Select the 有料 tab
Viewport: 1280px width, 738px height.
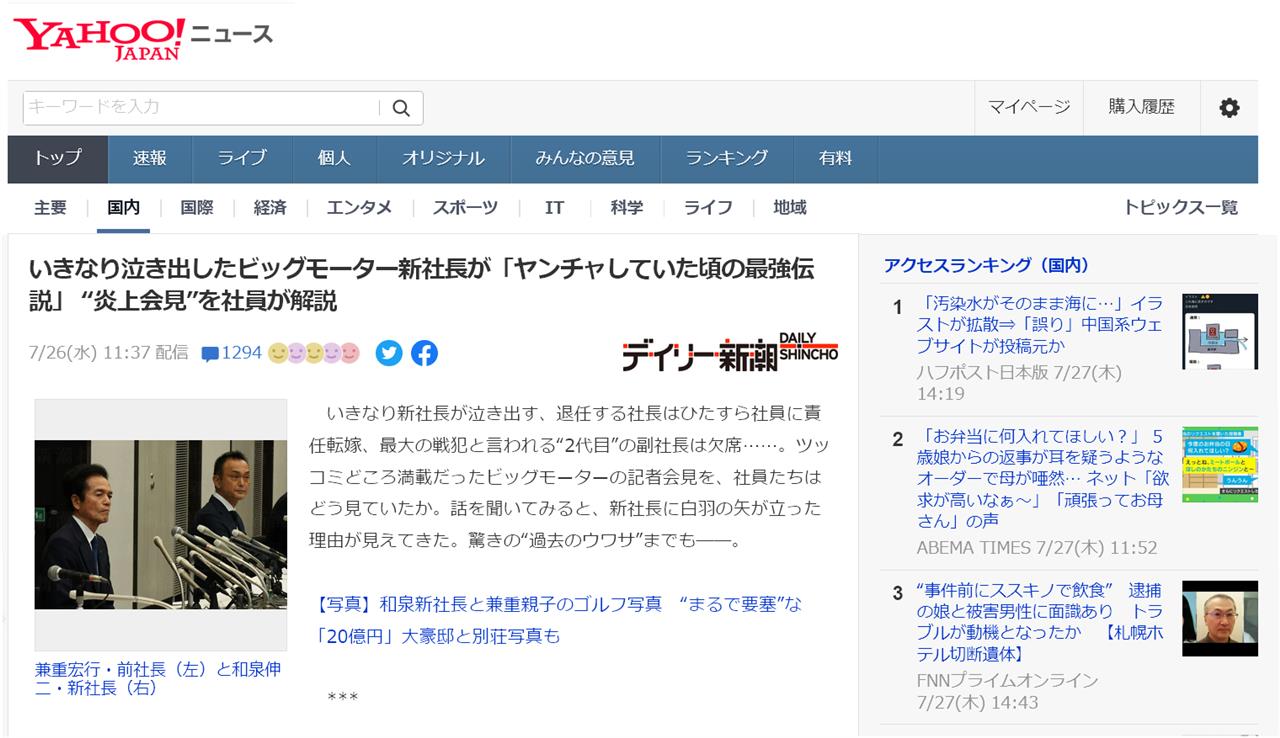(x=835, y=159)
